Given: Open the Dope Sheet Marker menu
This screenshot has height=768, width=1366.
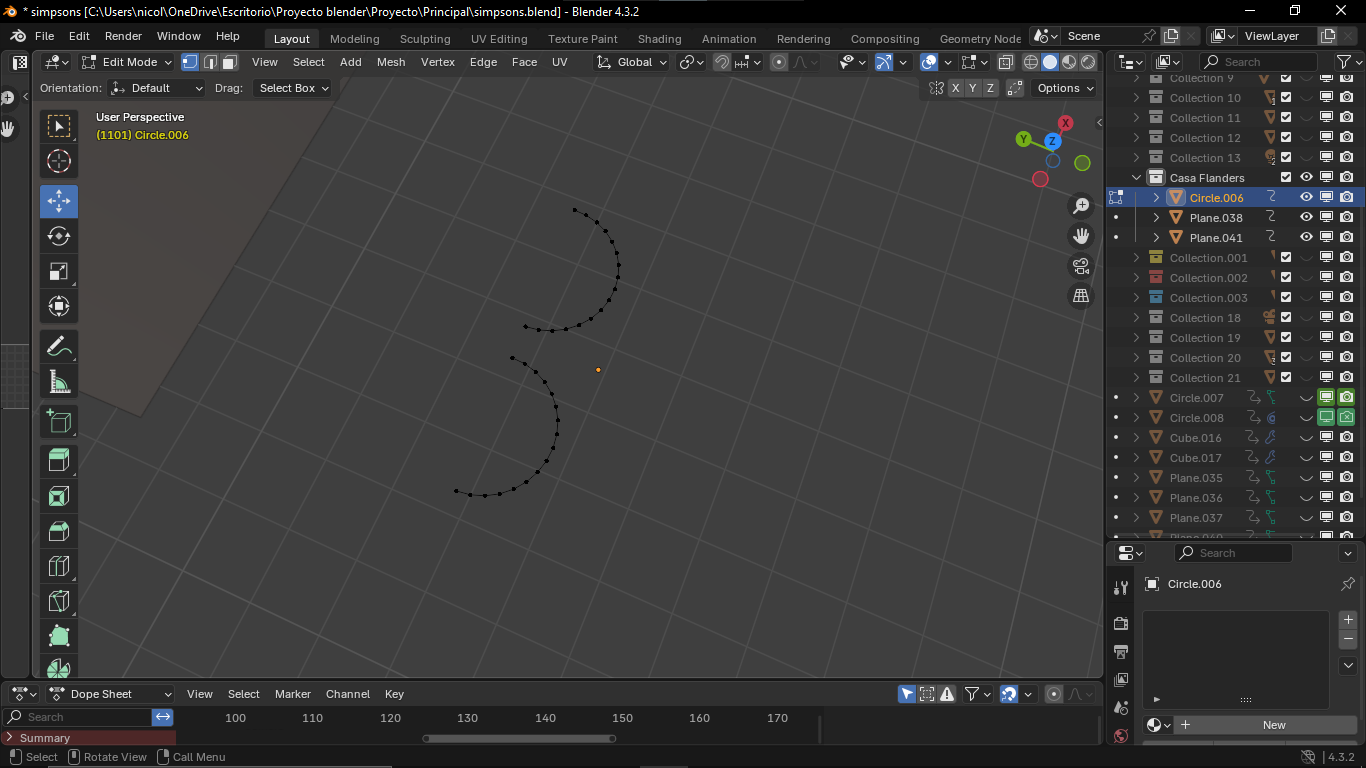Looking at the screenshot, I should click(x=293, y=694).
